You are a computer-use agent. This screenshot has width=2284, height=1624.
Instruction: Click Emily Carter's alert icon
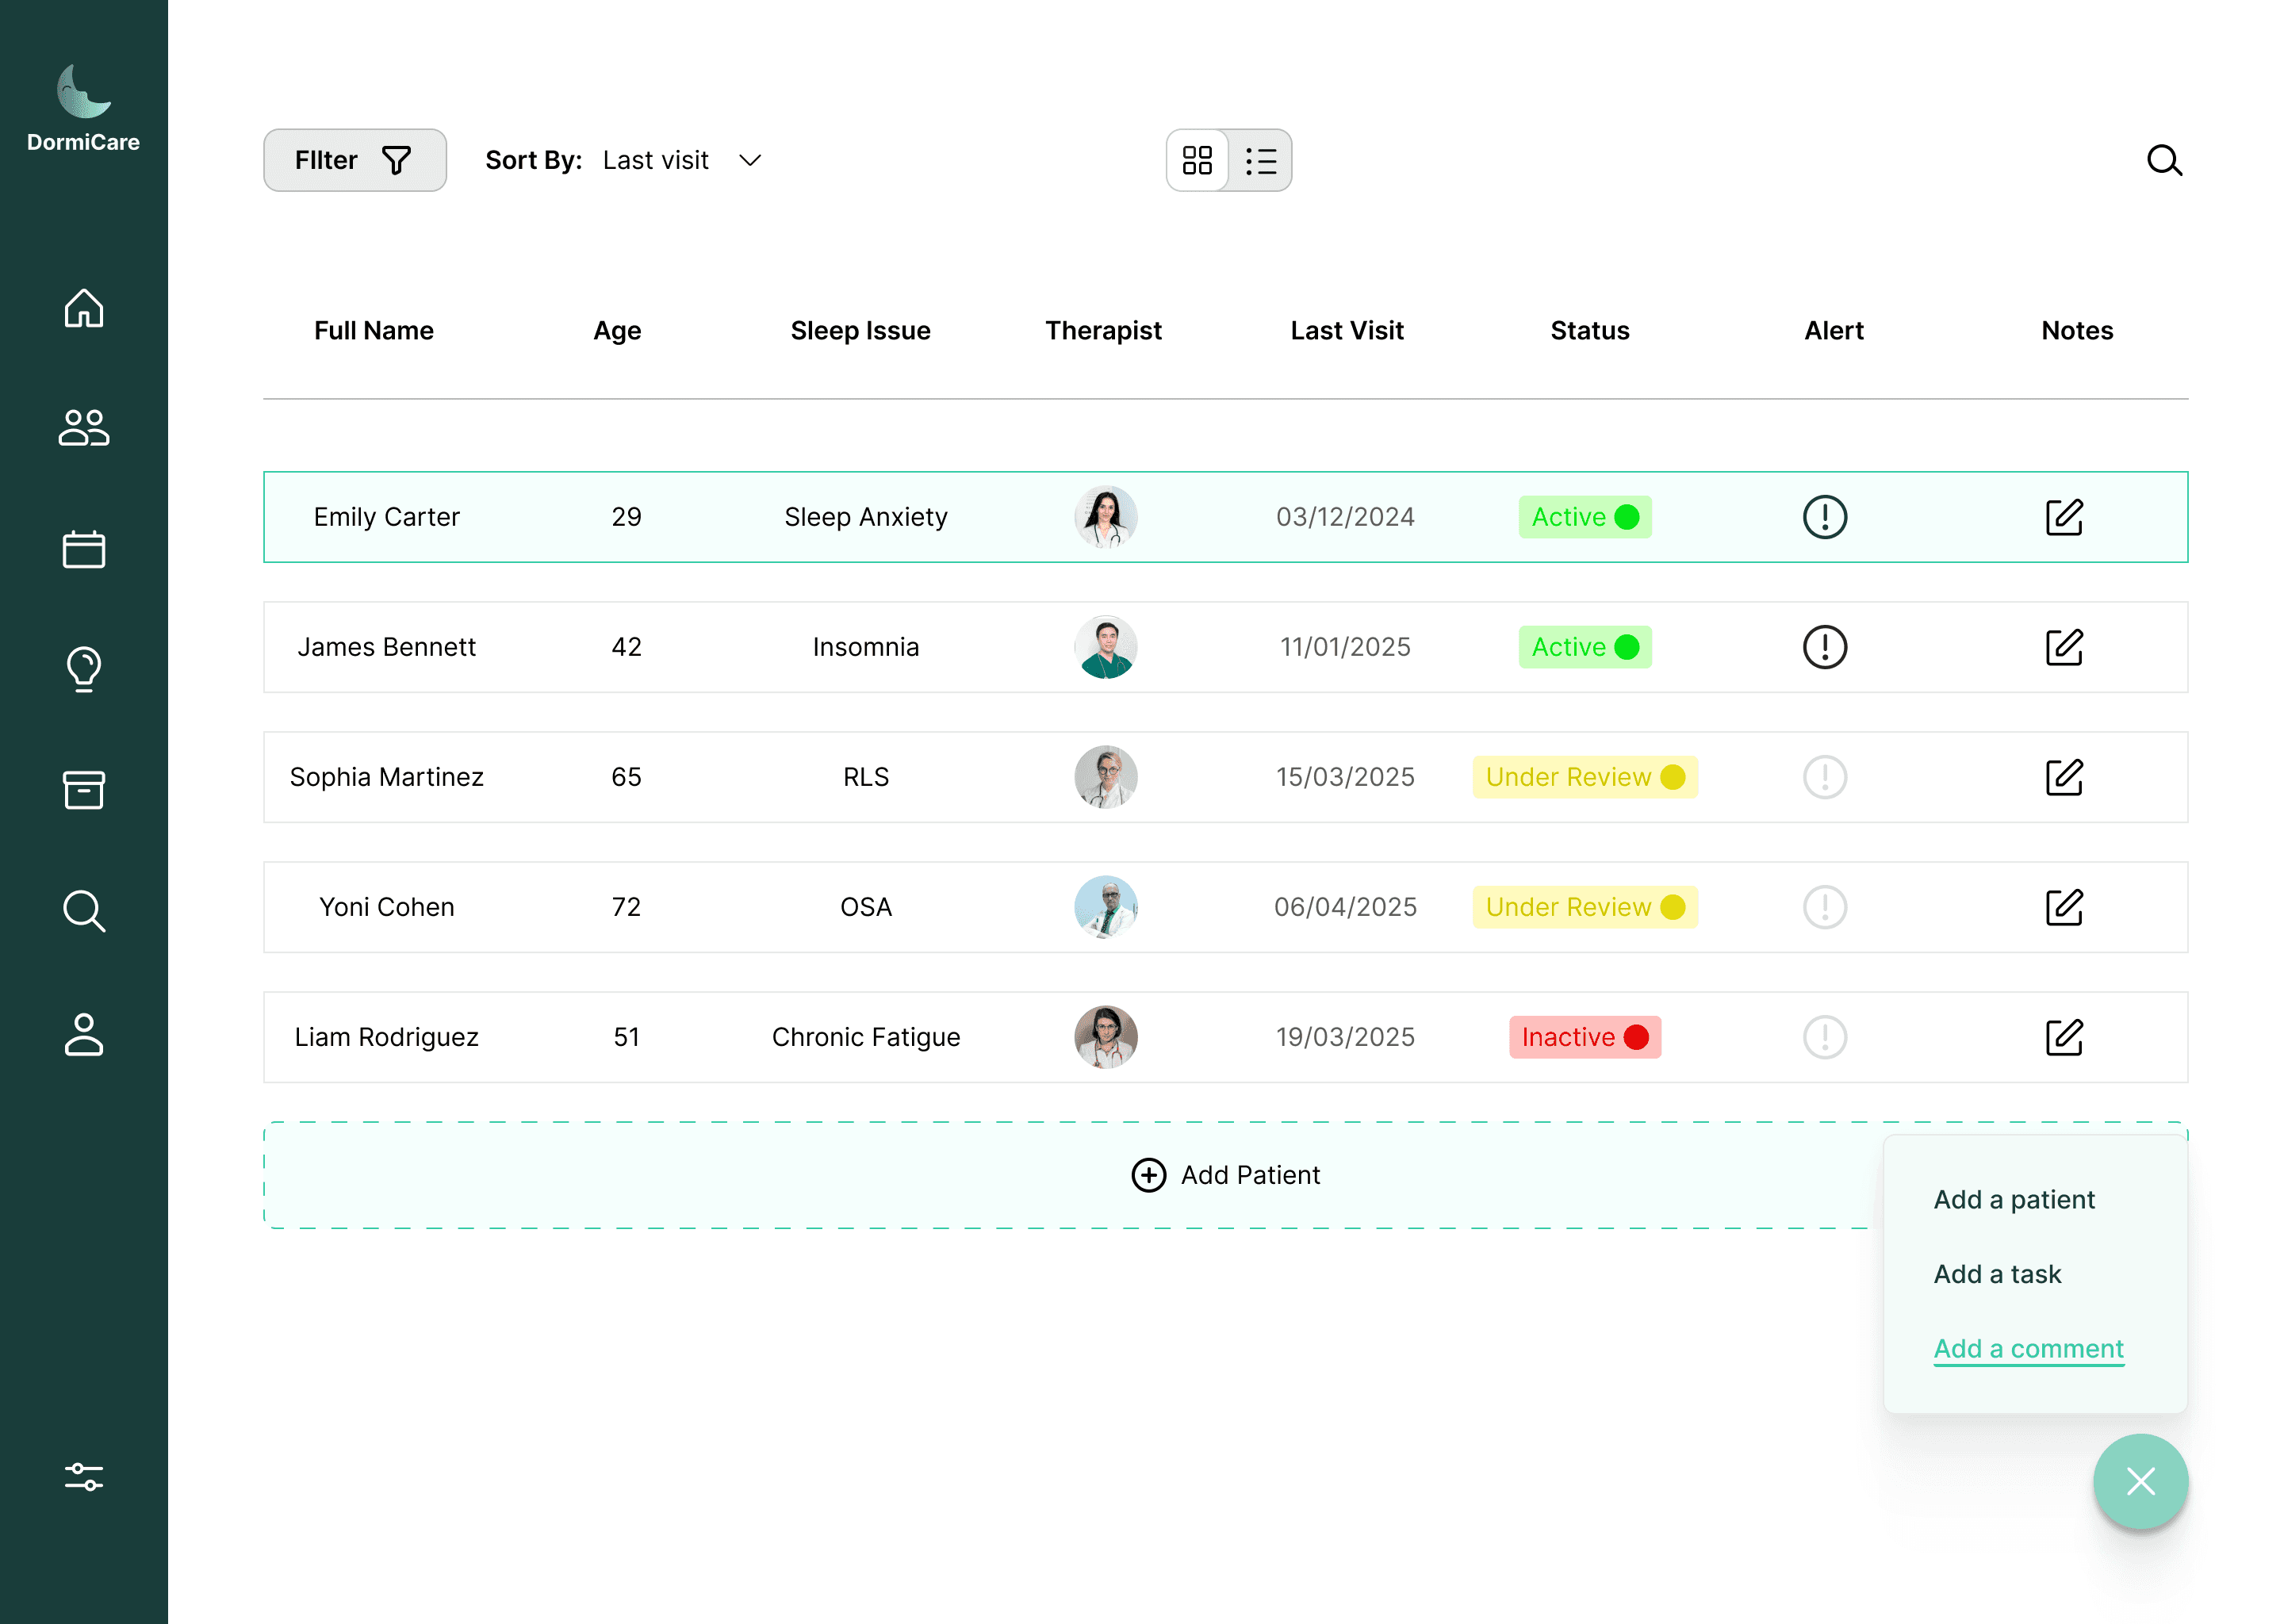pos(1824,517)
